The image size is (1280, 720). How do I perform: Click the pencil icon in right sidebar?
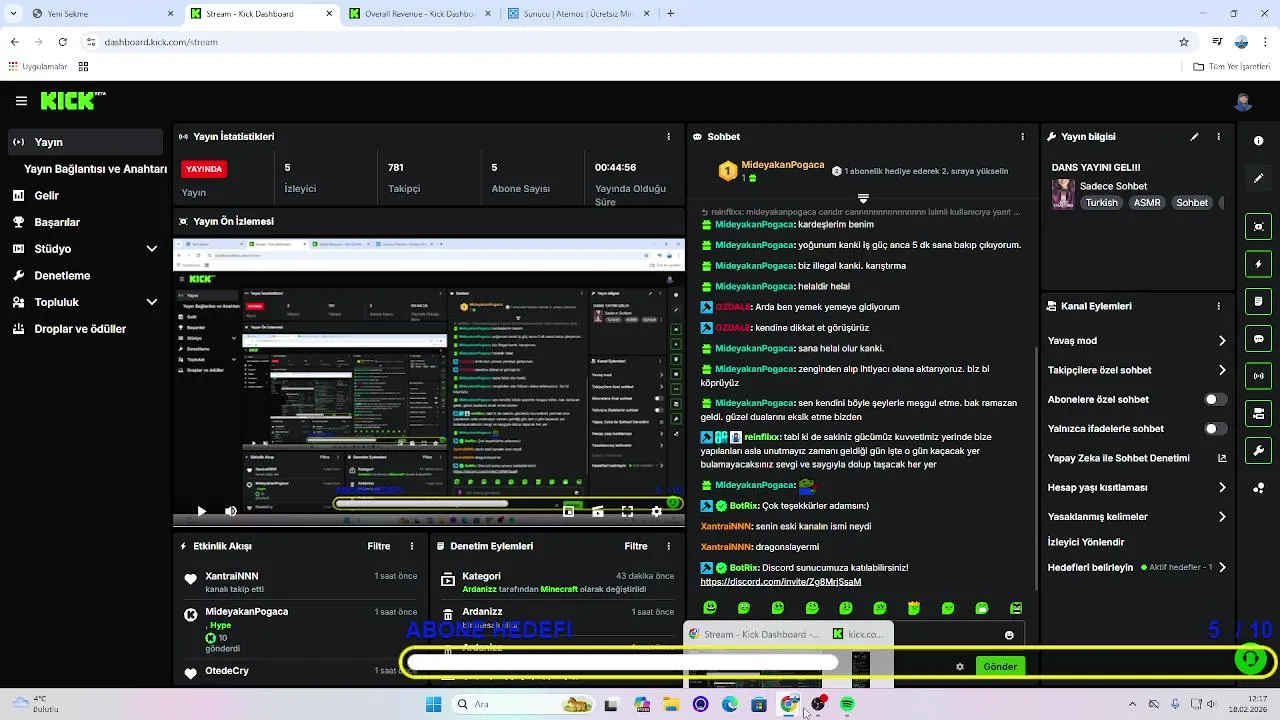[1258, 178]
